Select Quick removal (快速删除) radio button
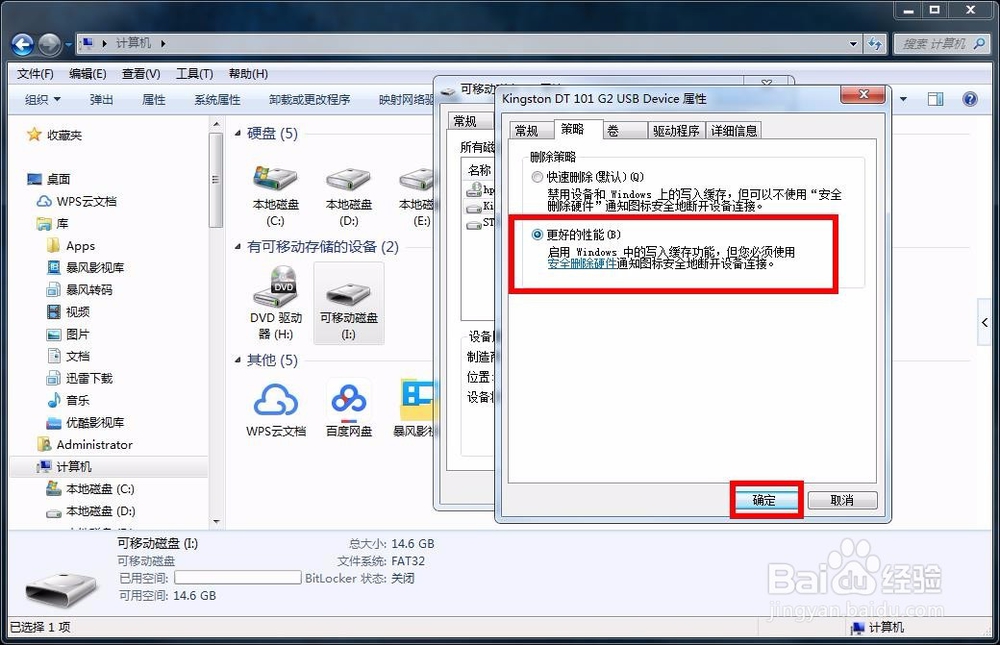Viewport: 1000px width, 645px height. click(x=537, y=177)
